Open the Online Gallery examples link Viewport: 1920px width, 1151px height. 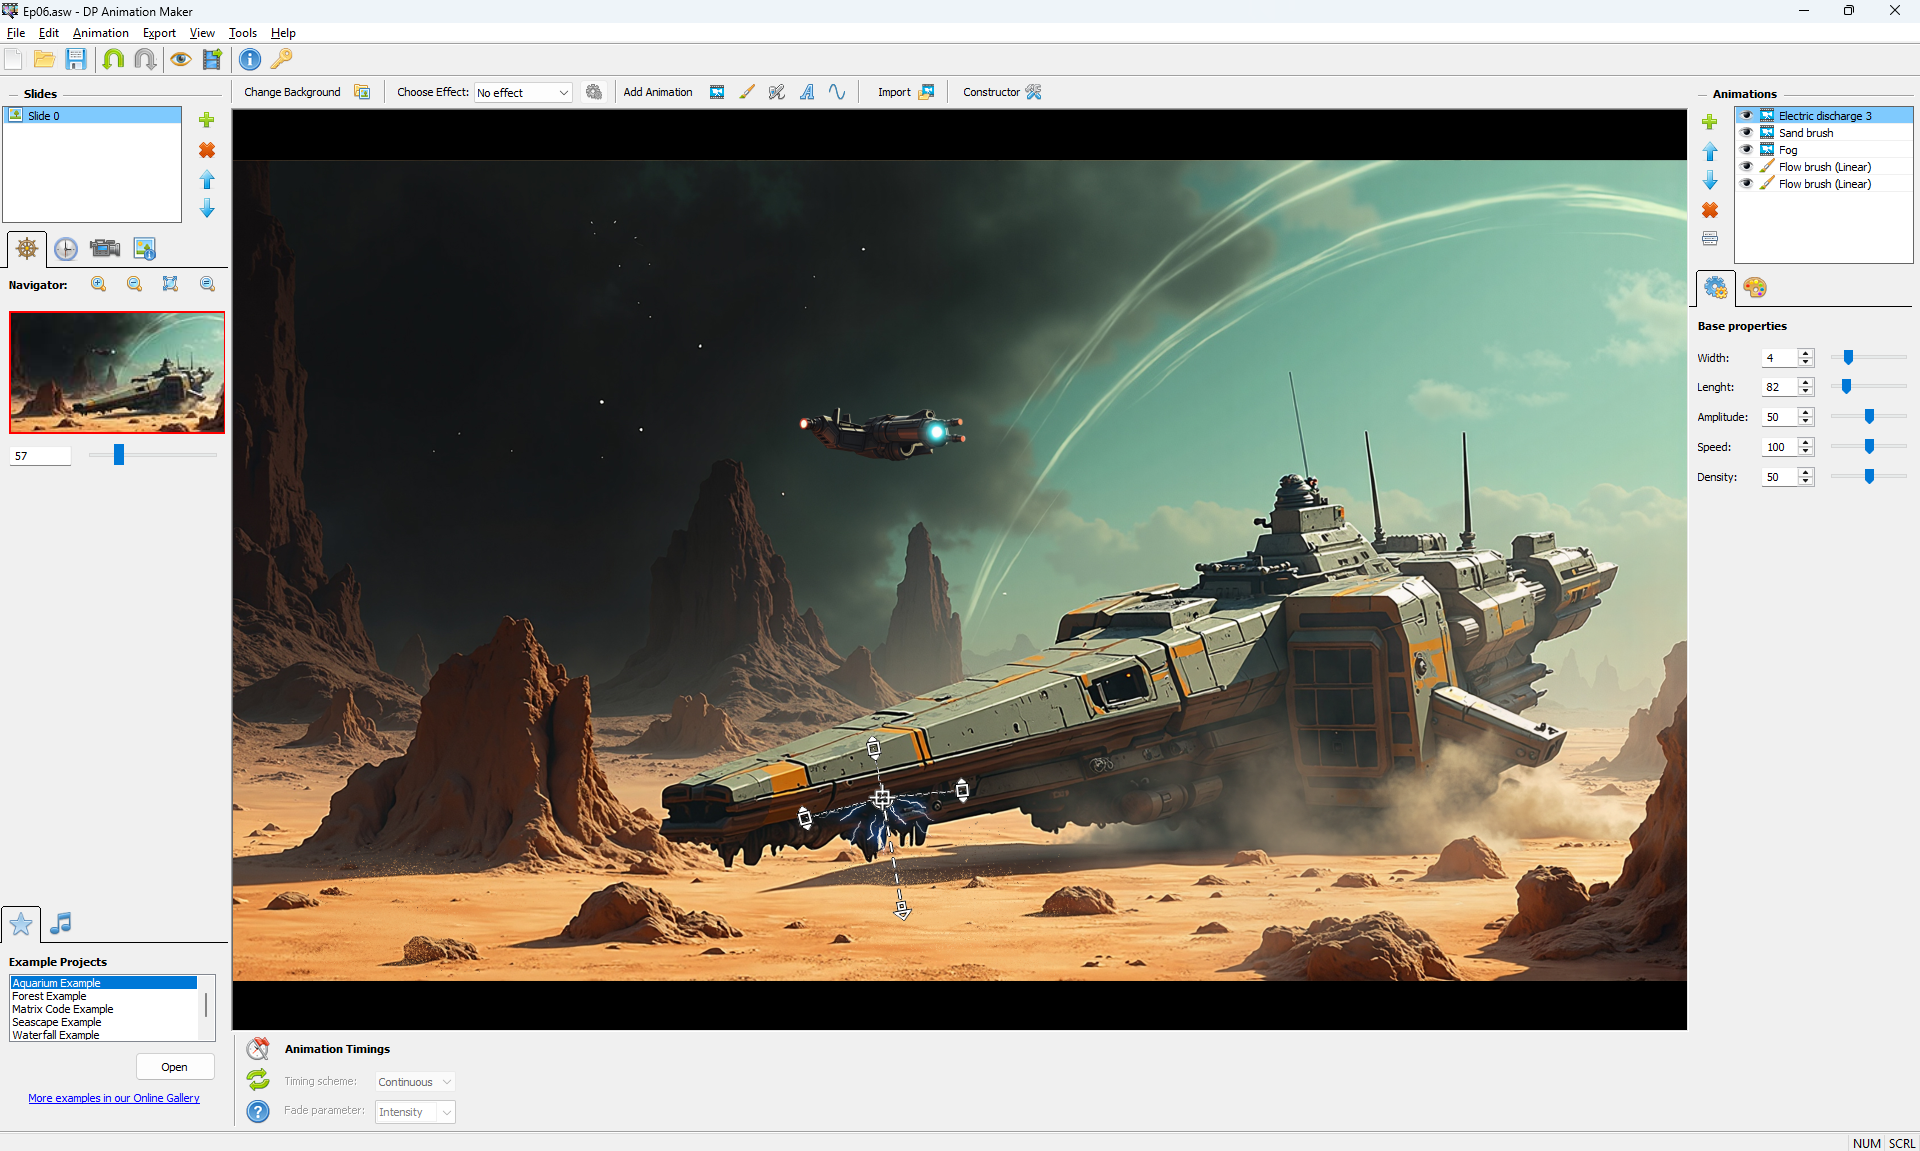[114, 1098]
